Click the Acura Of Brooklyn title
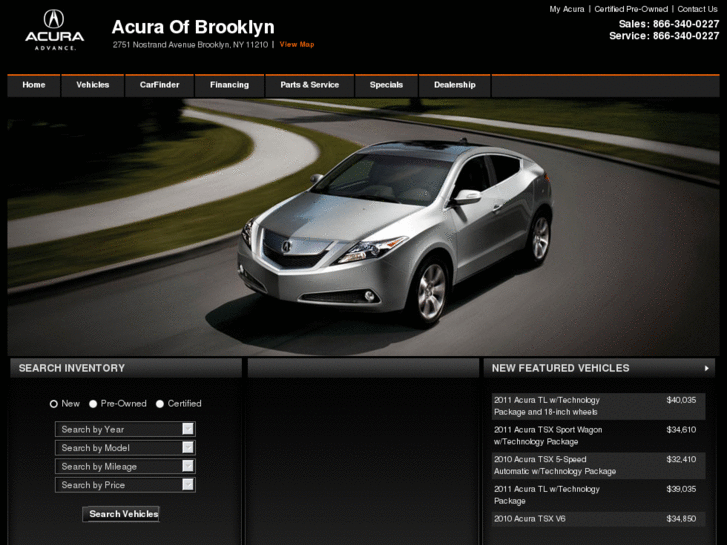This screenshot has height=545, width=727. (x=193, y=27)
